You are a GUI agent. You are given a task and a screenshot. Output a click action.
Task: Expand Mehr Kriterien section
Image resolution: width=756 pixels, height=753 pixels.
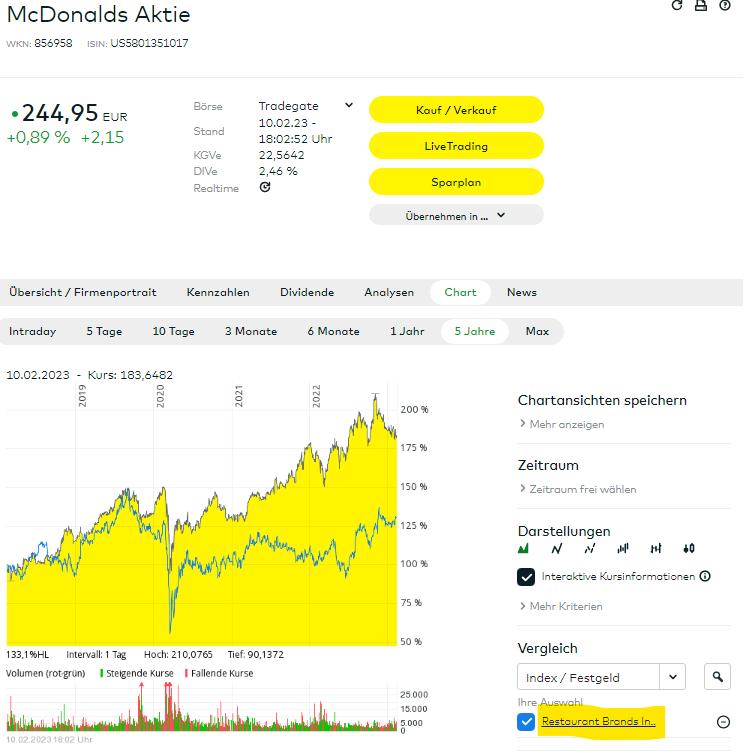(560, 606)
